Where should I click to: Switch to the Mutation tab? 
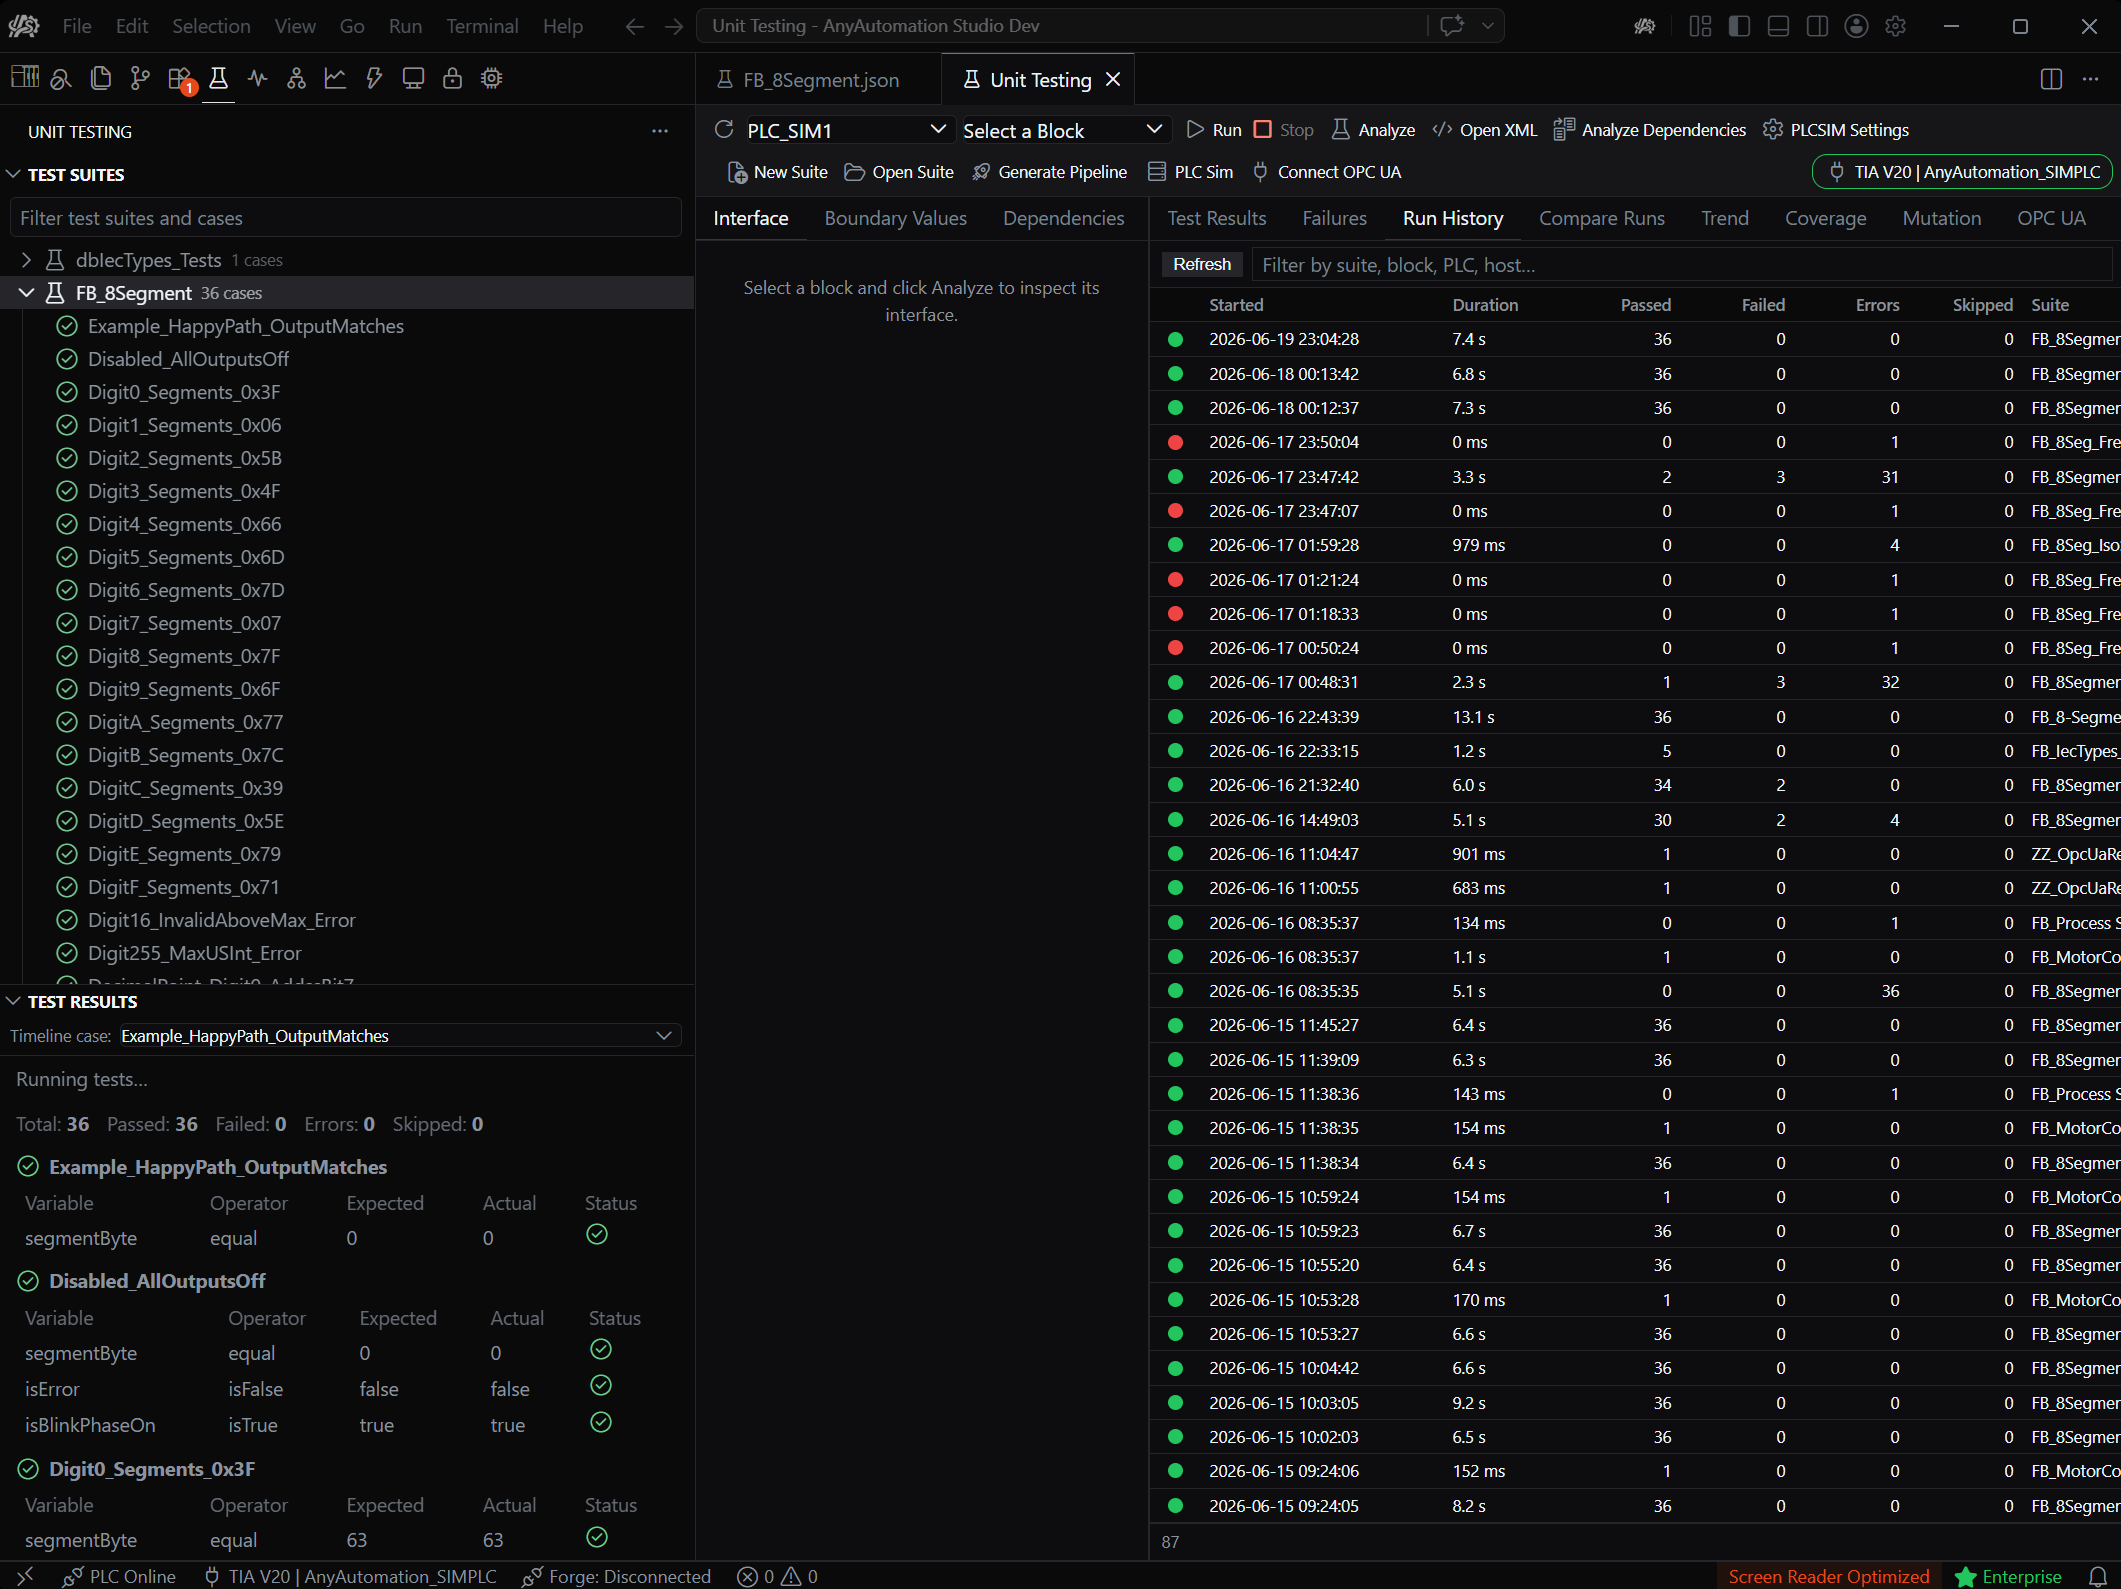click(1942, 218)
